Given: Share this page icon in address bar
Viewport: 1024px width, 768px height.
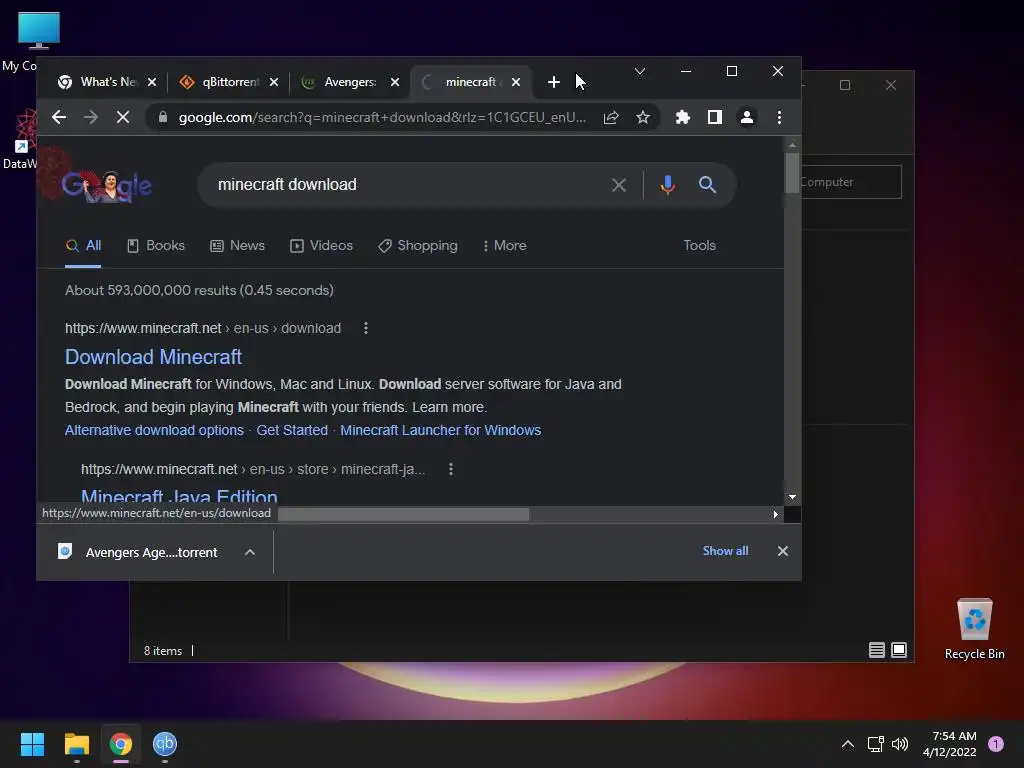Looking at the screenshot, I should tap(611, 118).
